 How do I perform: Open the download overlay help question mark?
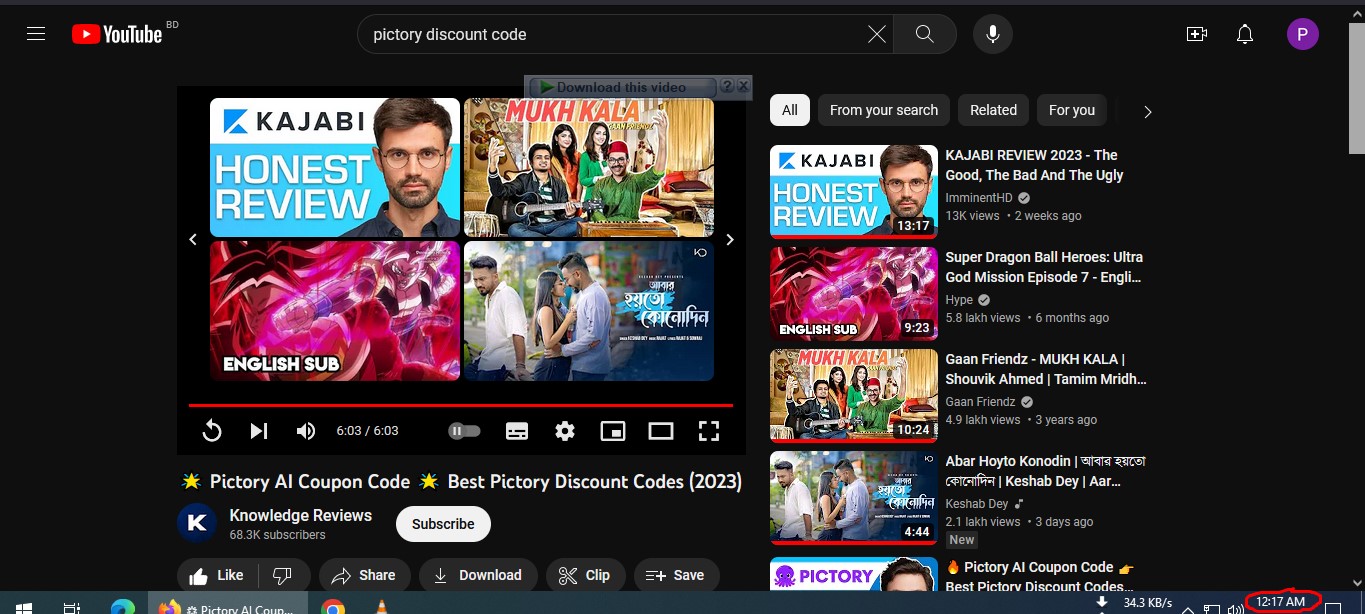[727, 87]
